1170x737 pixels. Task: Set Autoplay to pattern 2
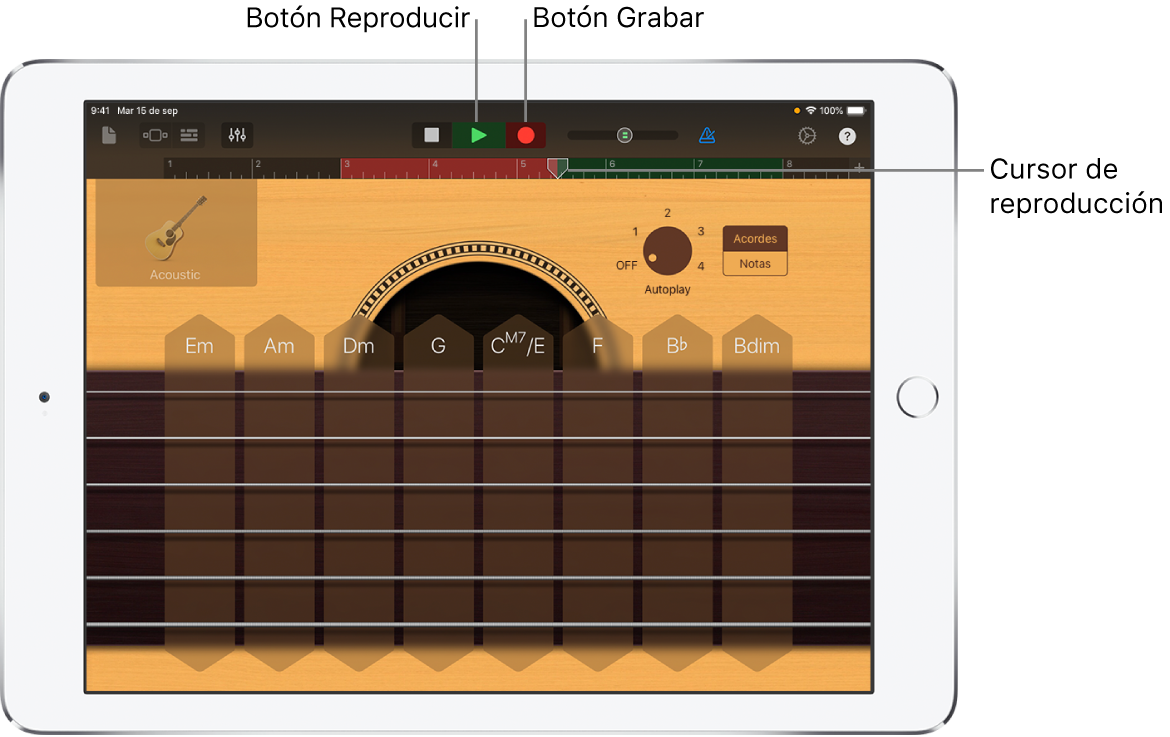668,213
